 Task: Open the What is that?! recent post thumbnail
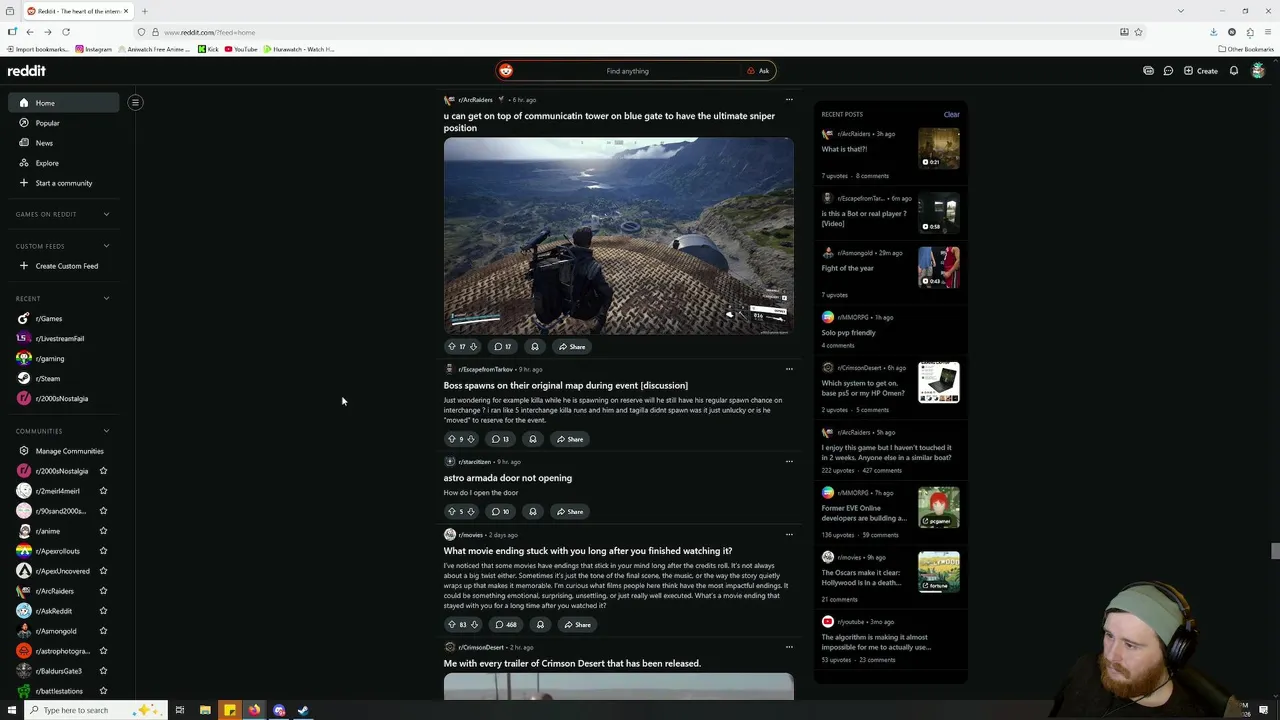(939, 148)
